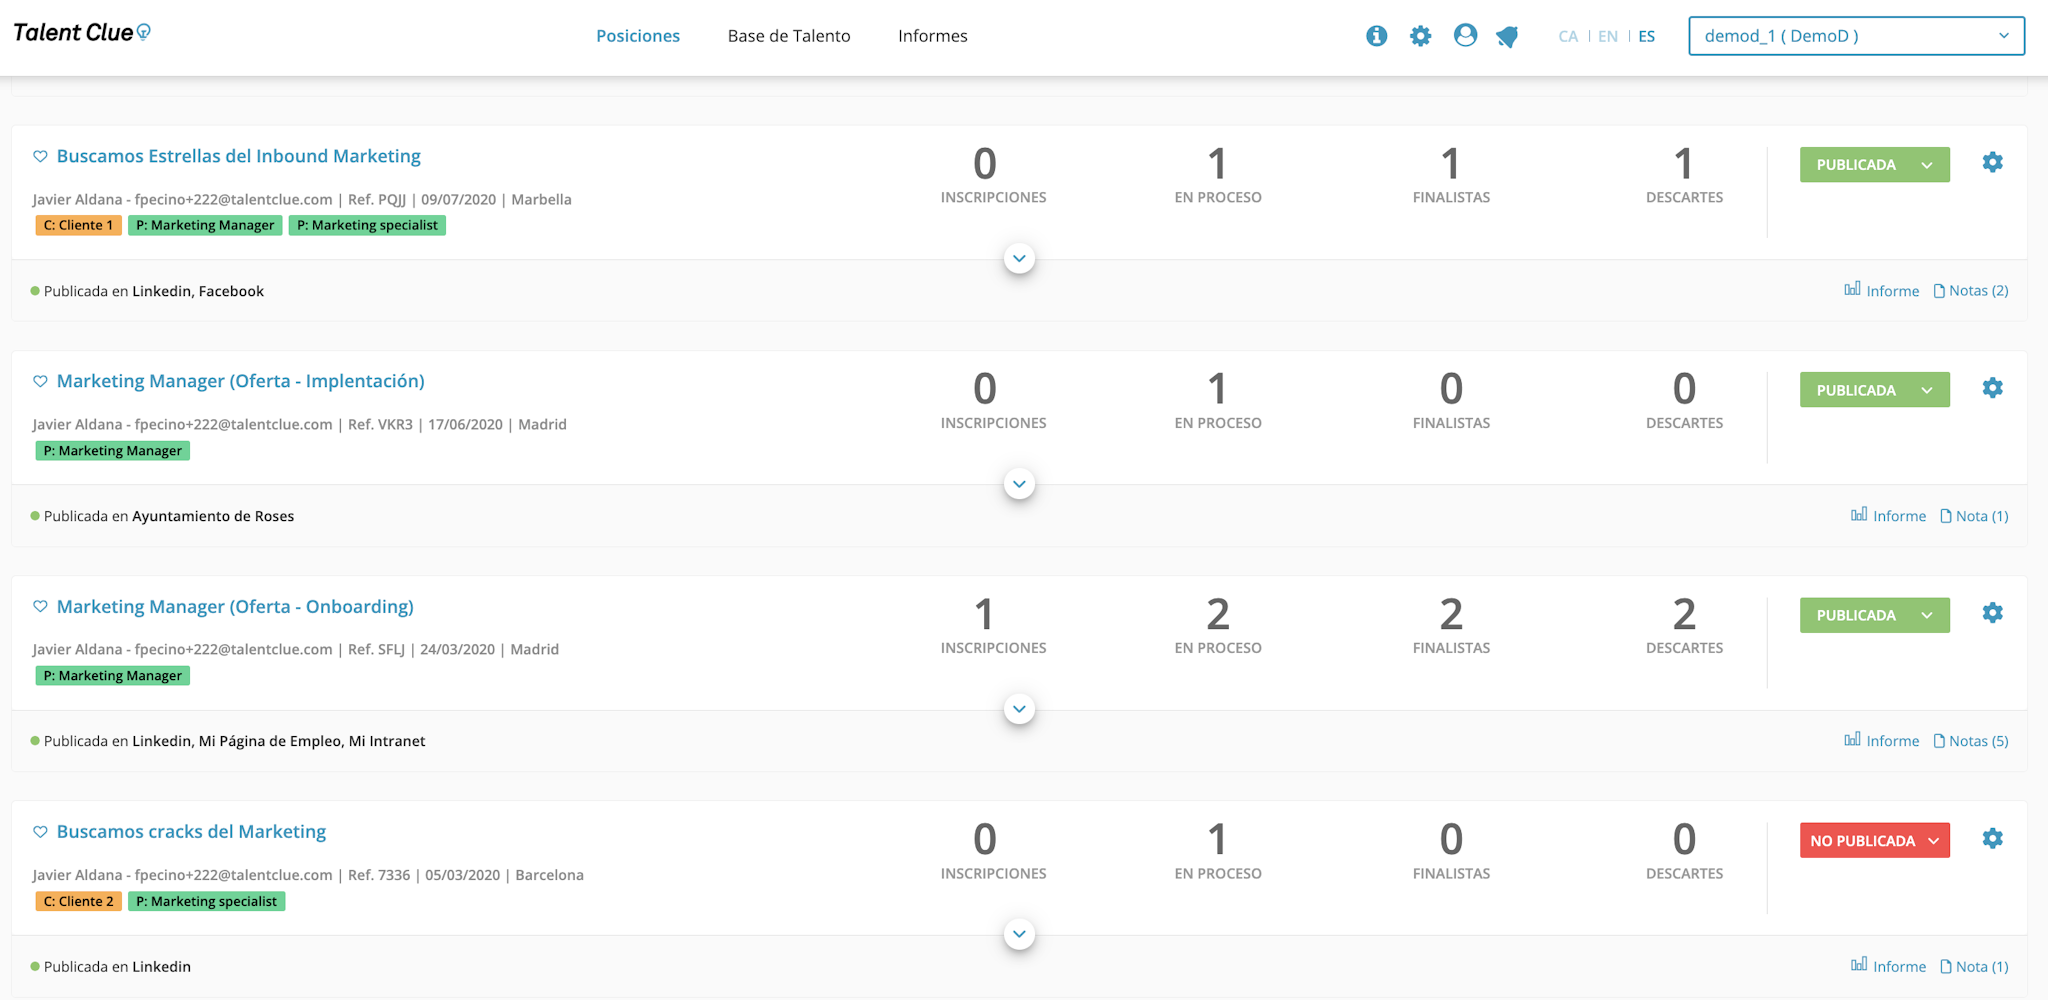
Task: Expand details of Marketing Manager (Oferta - Onboarding)
Action: pyautogui.click(x=1019, y=709)
